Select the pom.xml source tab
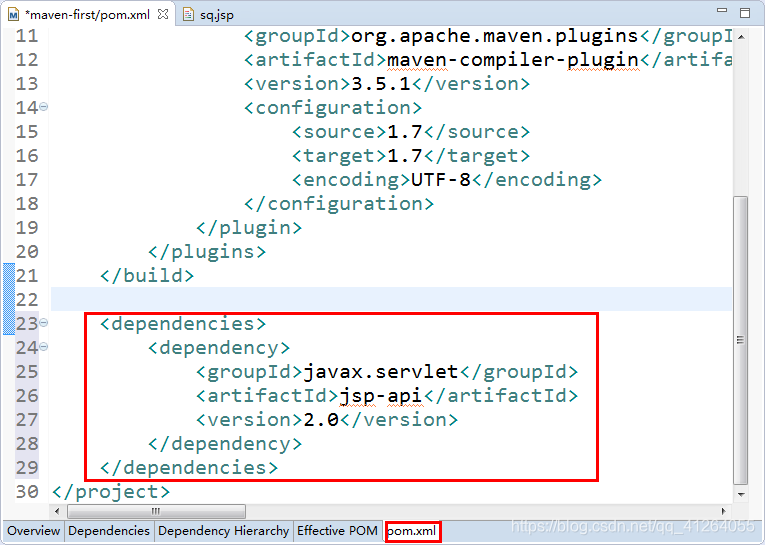765x545 pixels. (412, 531)
